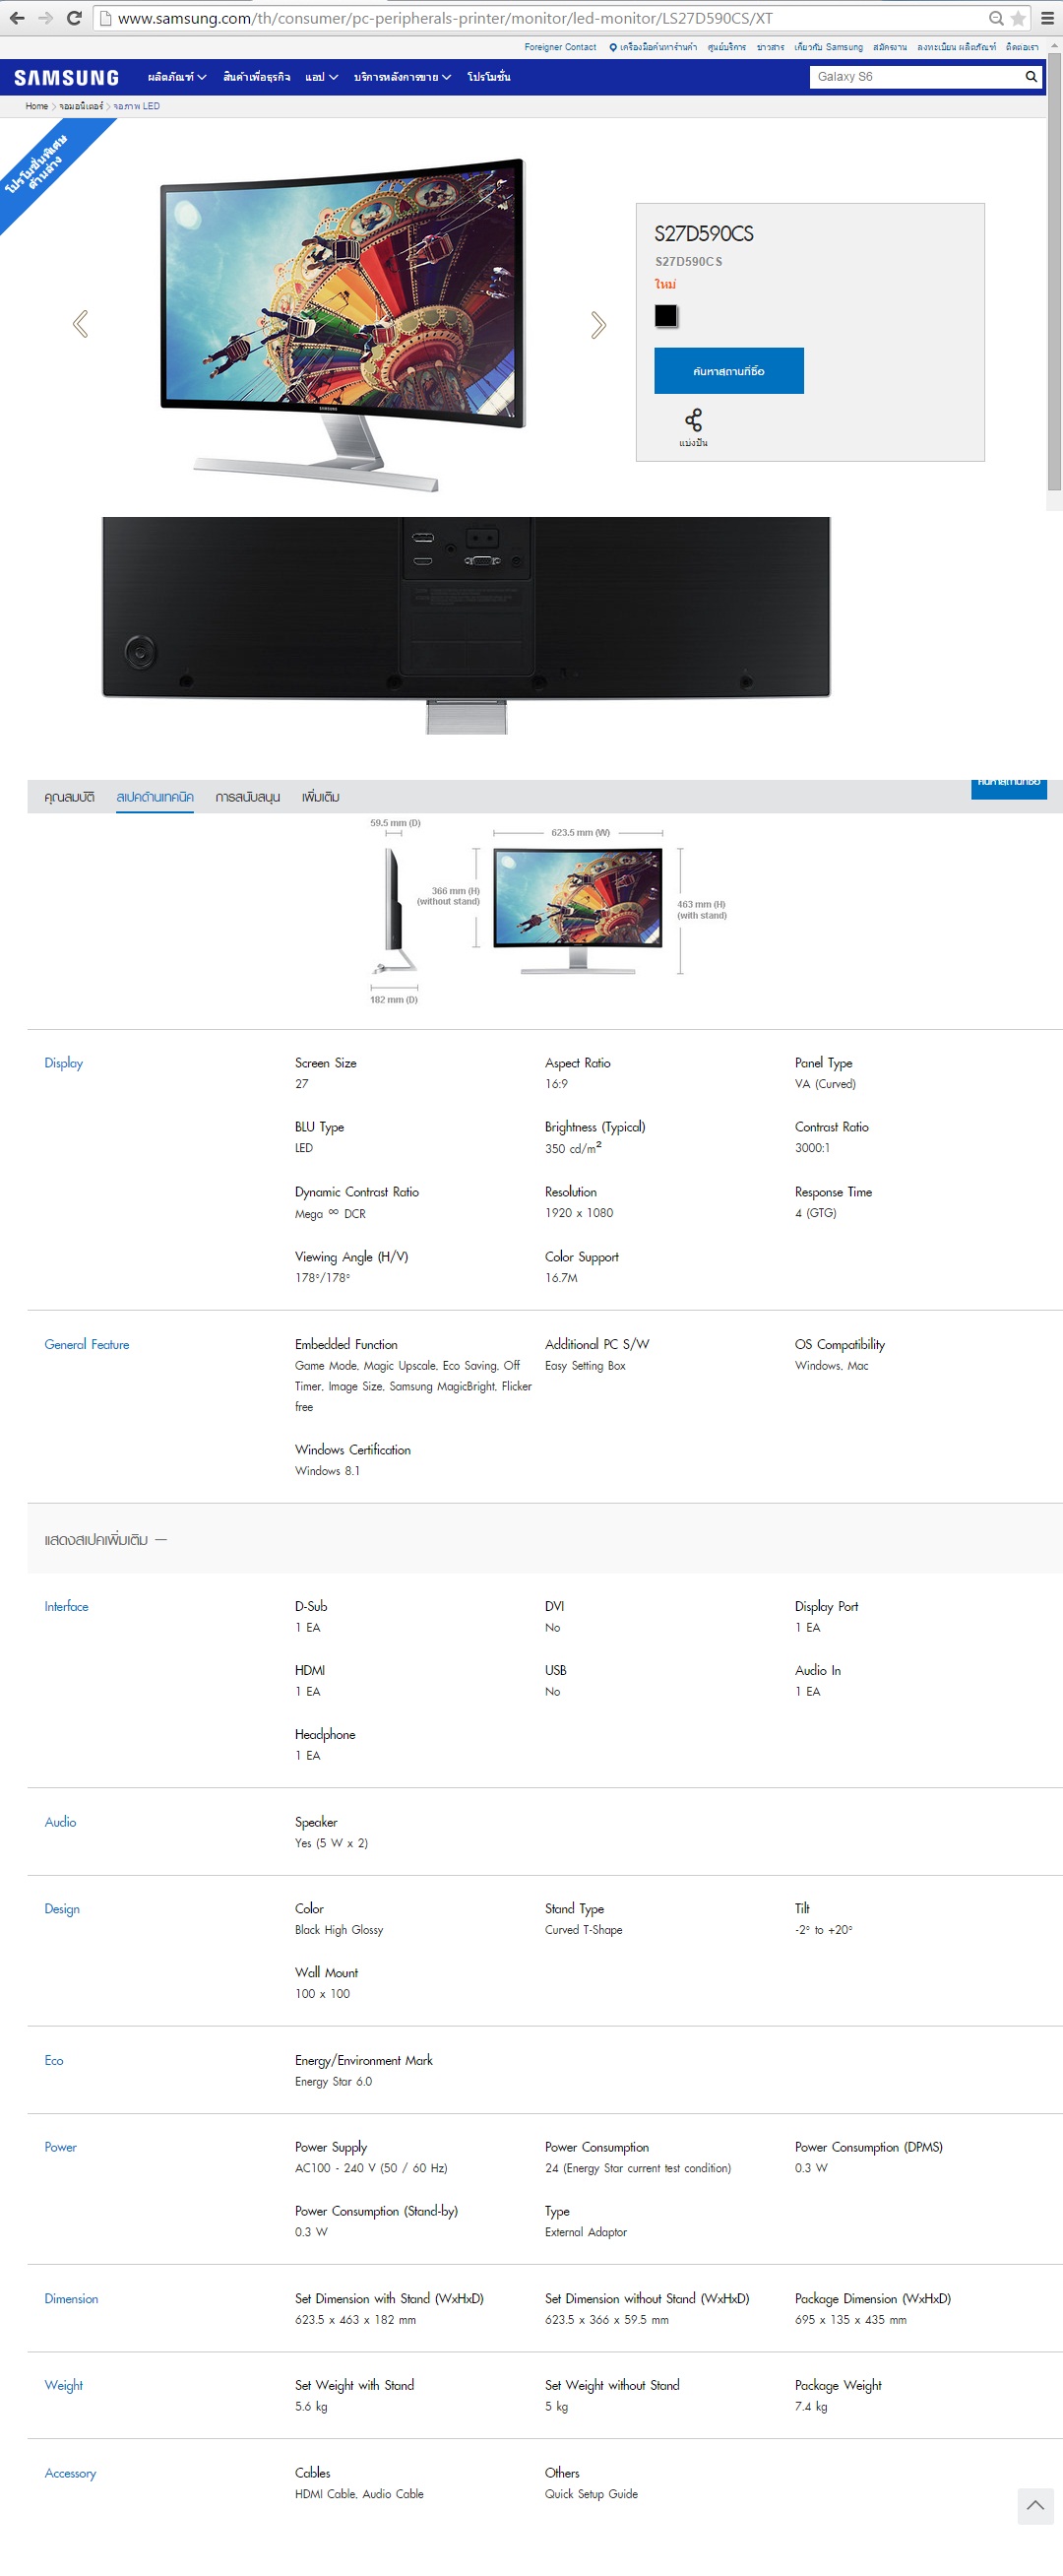Click the Power section heading
This screenshot has height=2576, width=1063.
pyautogui.click(x=60, y=2148)
